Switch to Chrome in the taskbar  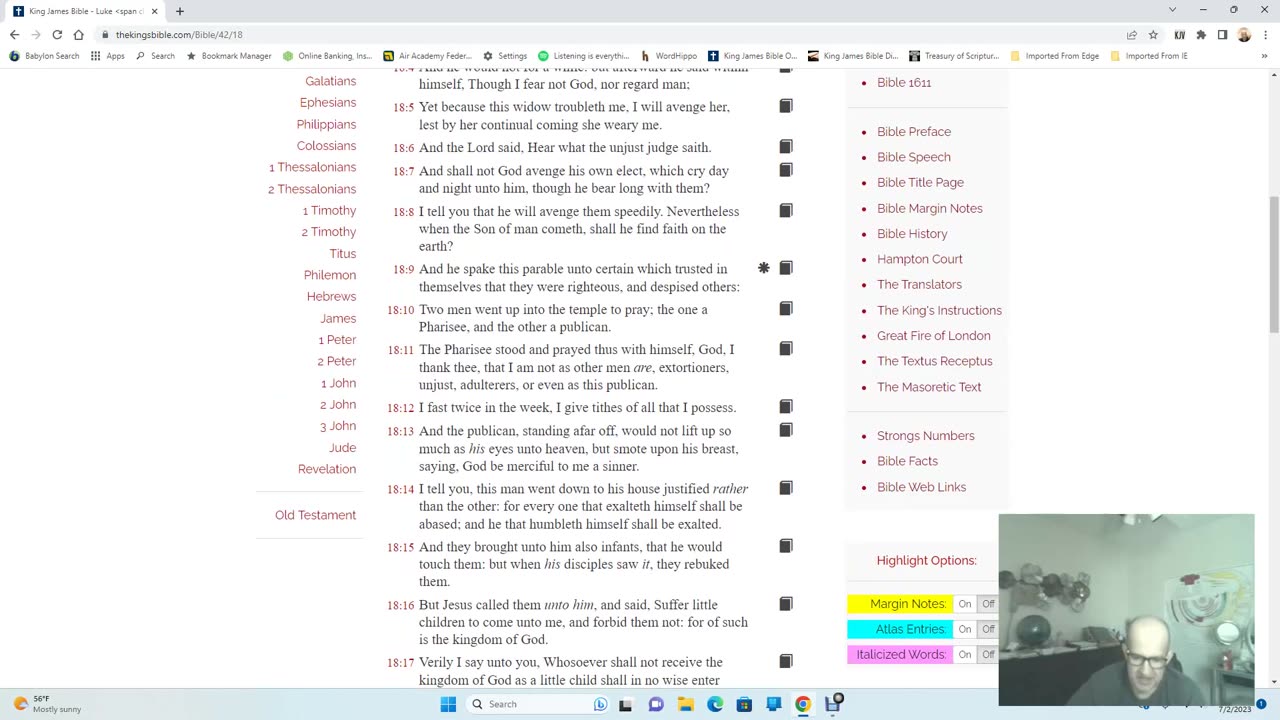[x=803, y=704]
